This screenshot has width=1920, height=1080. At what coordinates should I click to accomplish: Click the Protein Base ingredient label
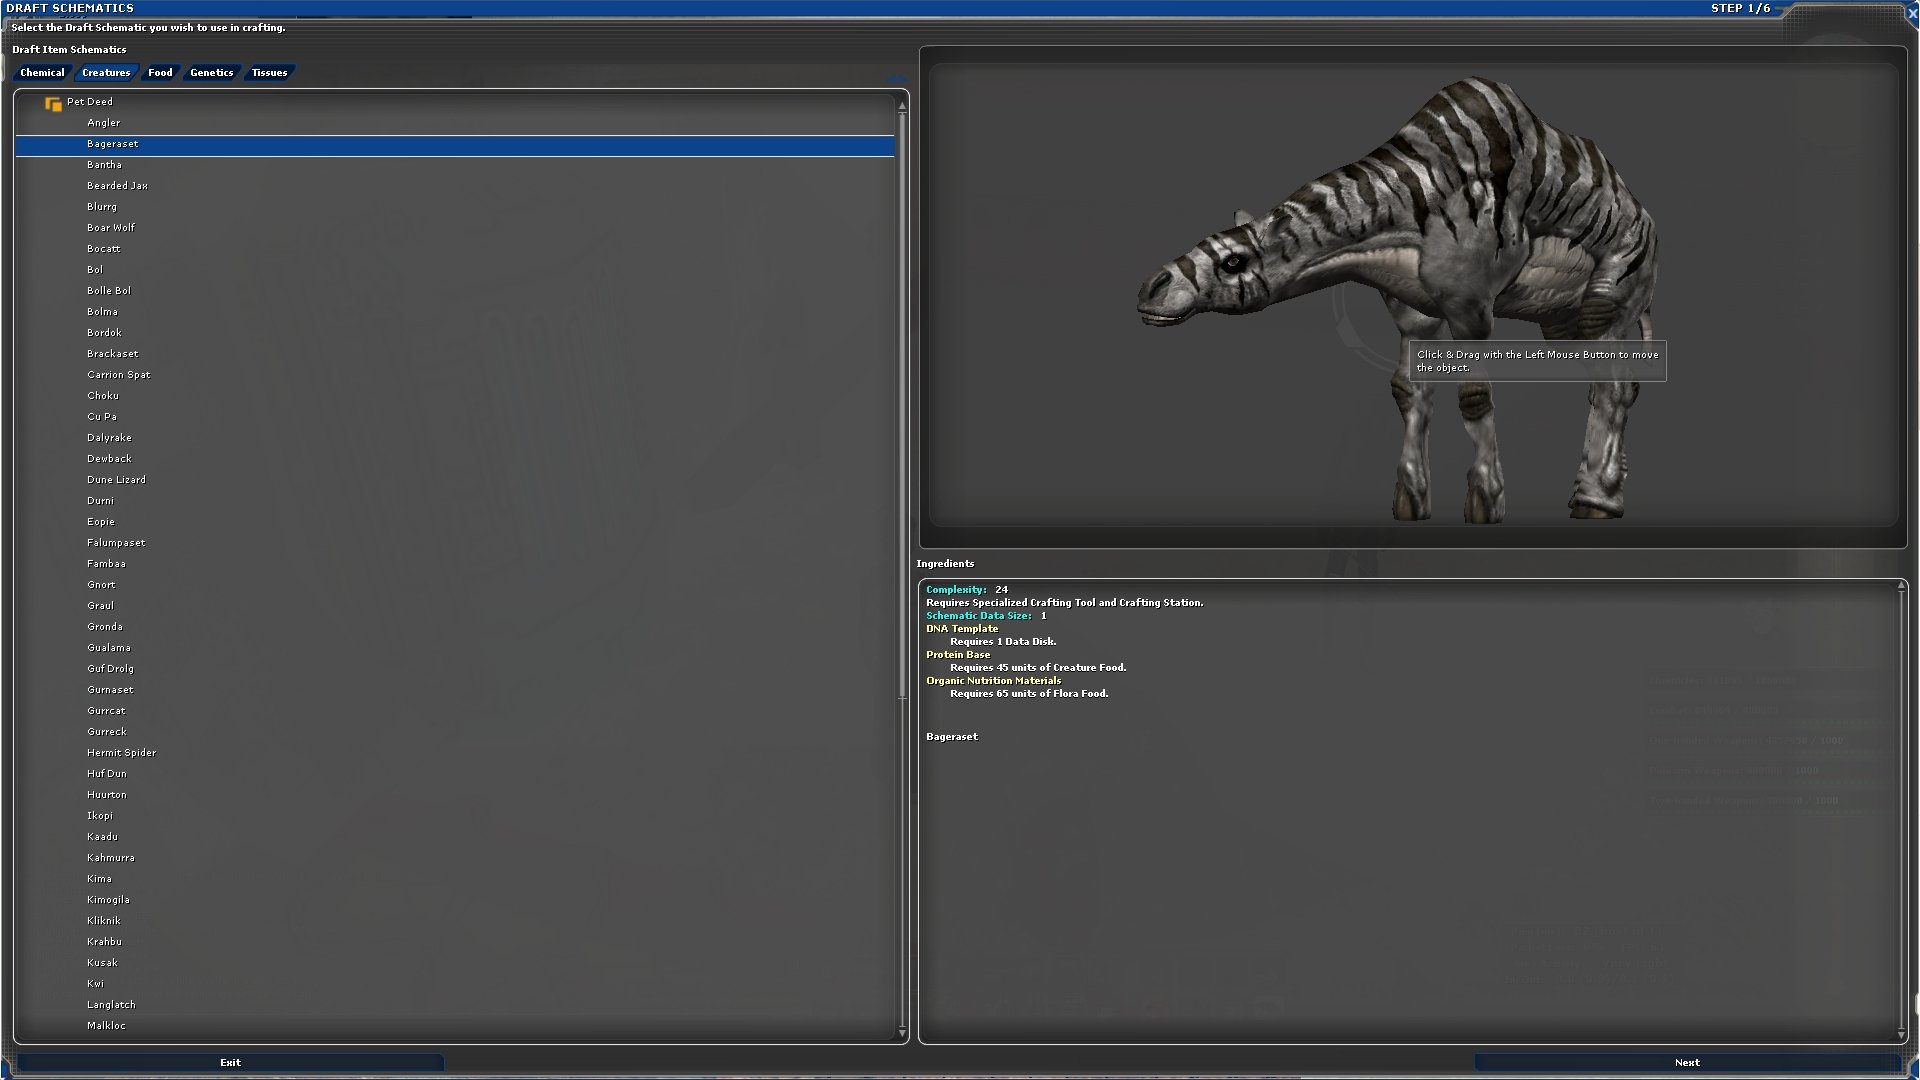point(958,655)
